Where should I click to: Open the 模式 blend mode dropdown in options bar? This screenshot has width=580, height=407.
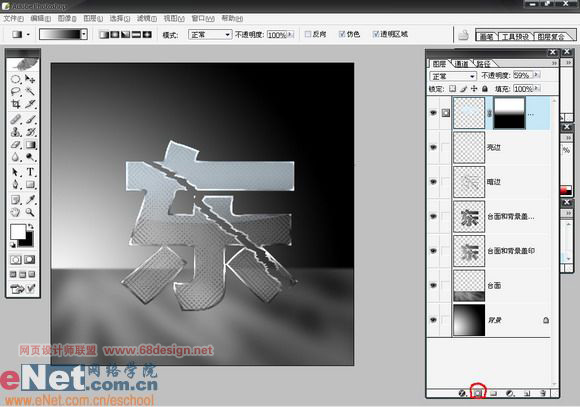(210, 35)
